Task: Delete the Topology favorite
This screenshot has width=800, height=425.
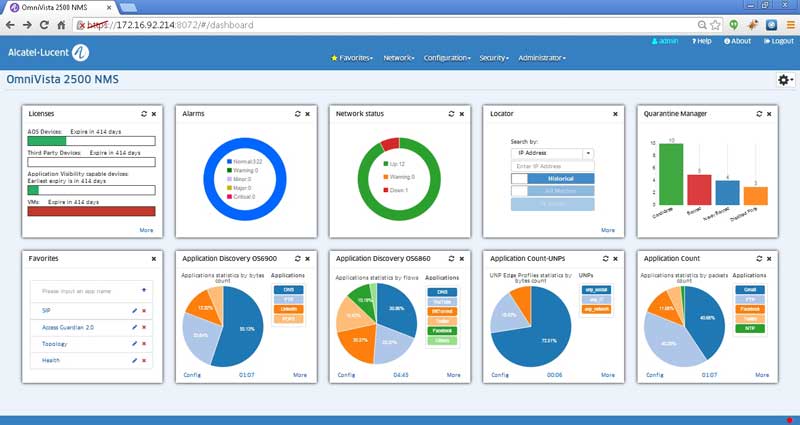Action: [144, 344]
